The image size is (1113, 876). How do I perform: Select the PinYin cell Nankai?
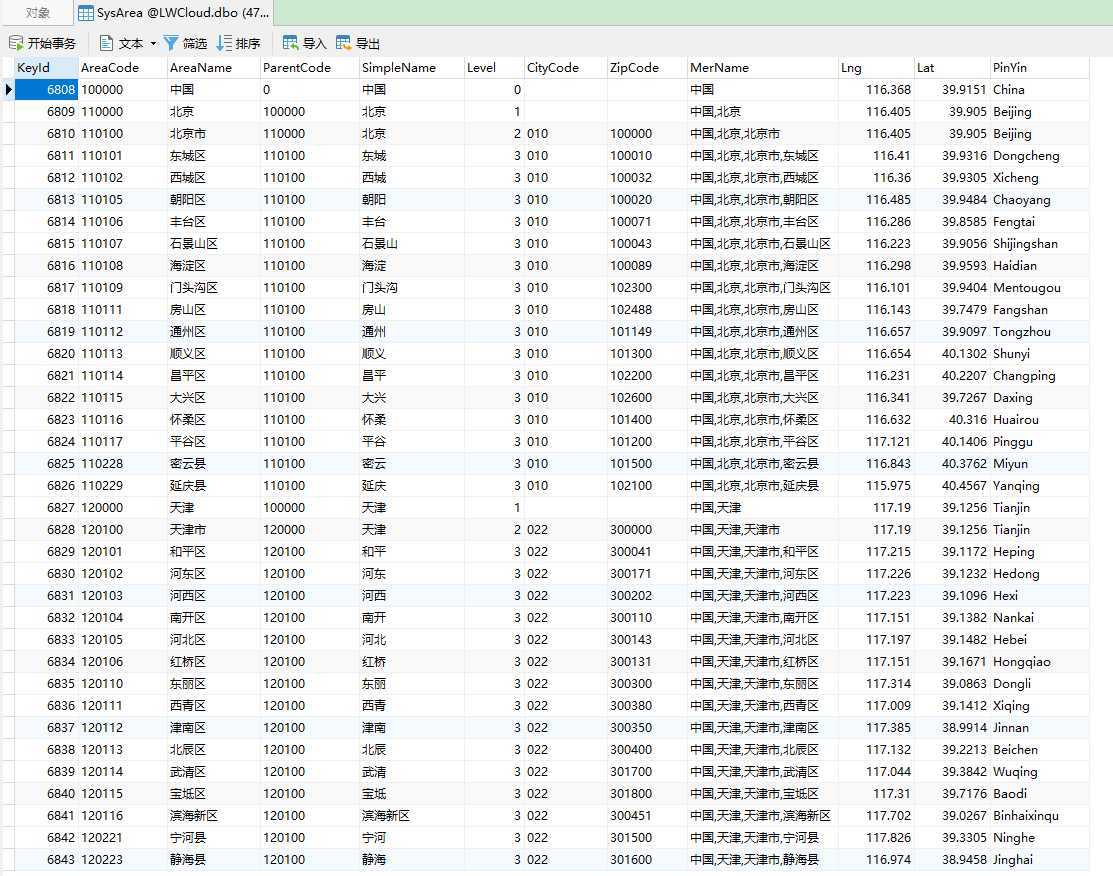click(1039, 618)
